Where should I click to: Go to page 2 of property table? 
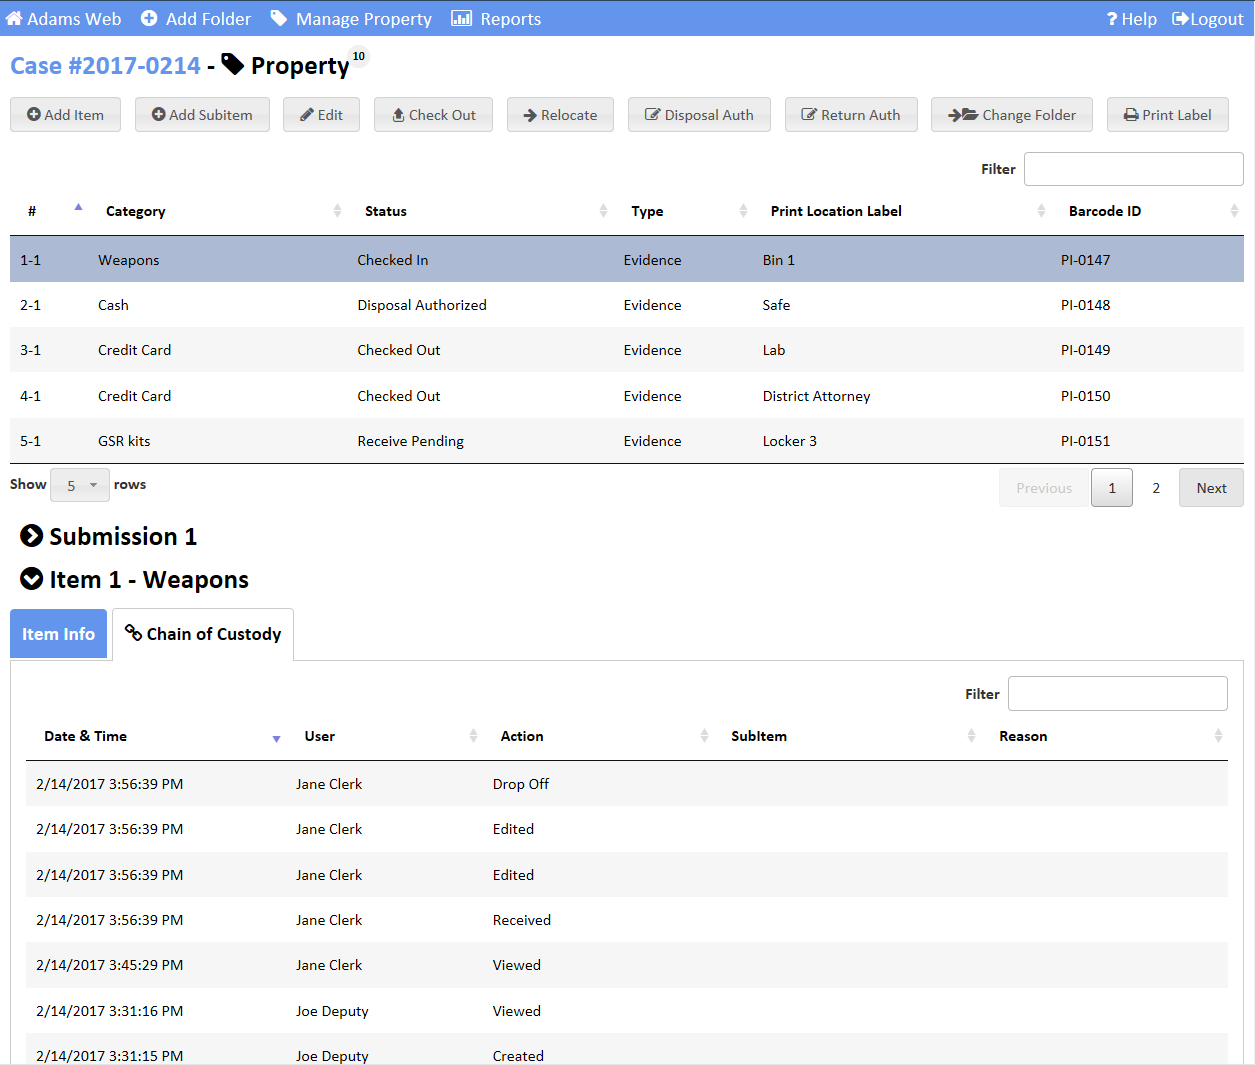click(x=1156, y=488)
